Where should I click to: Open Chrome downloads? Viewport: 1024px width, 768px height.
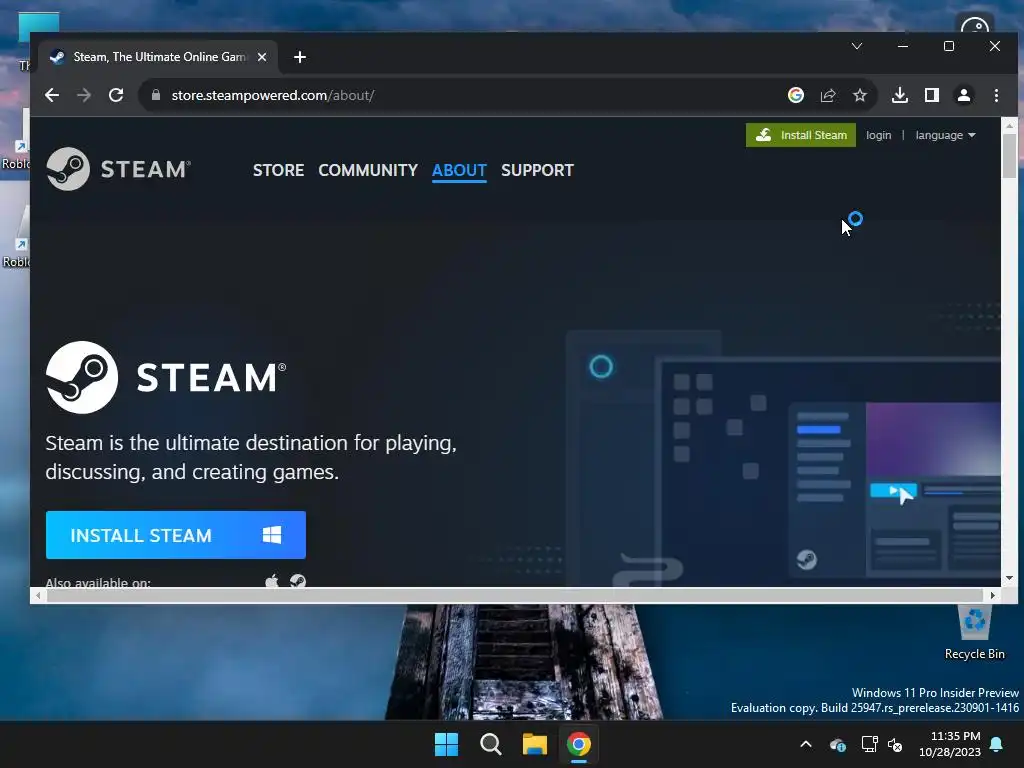tap(899, 95)
